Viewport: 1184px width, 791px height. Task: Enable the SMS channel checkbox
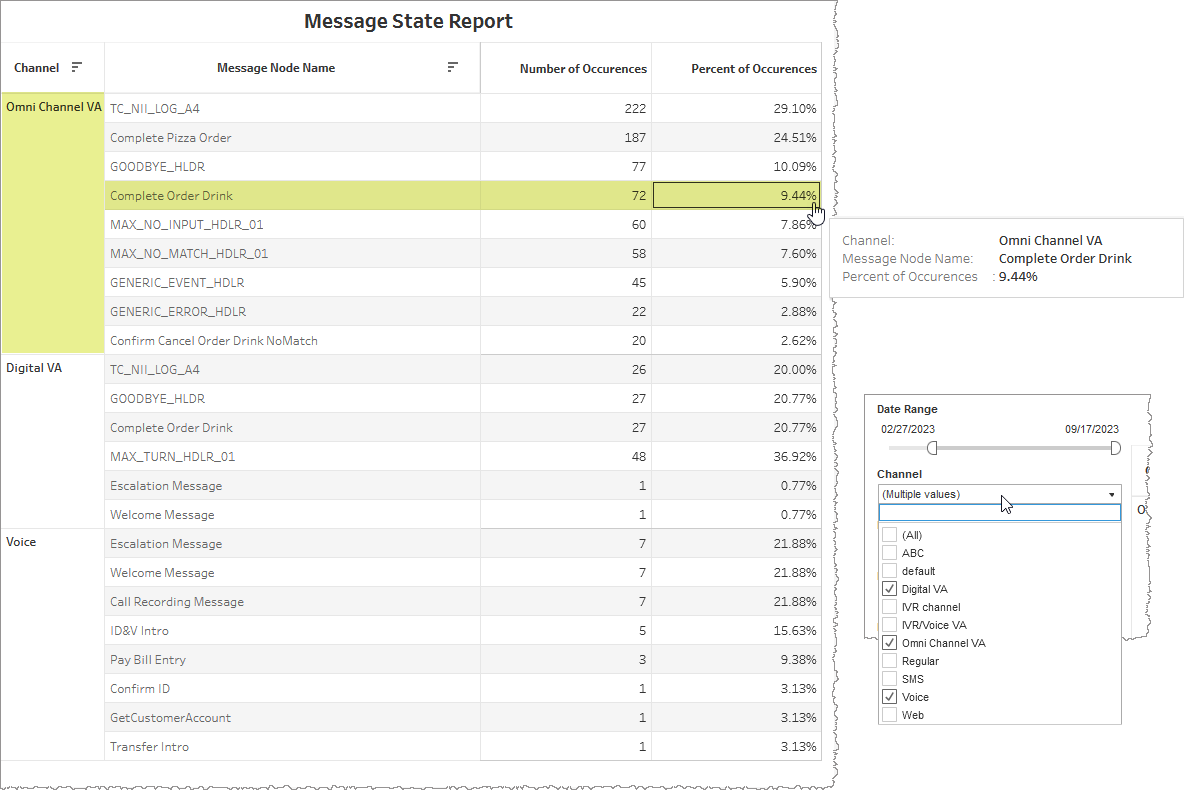pos(890,679)
